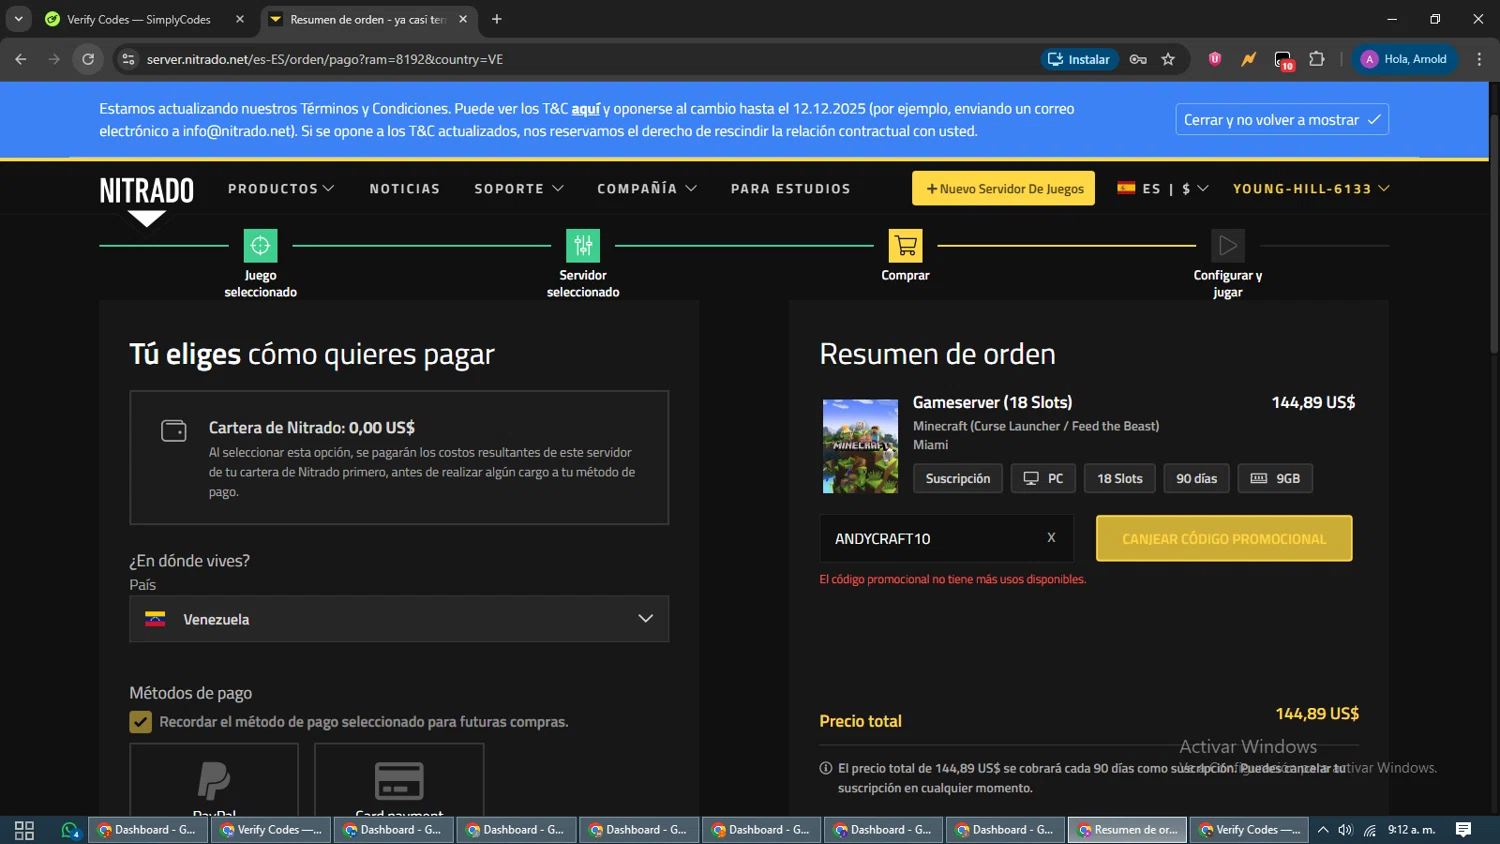This screenshot has height=844, width=1500.
Task: Click the Comprar shopping cart step icon
Action: 905,245
